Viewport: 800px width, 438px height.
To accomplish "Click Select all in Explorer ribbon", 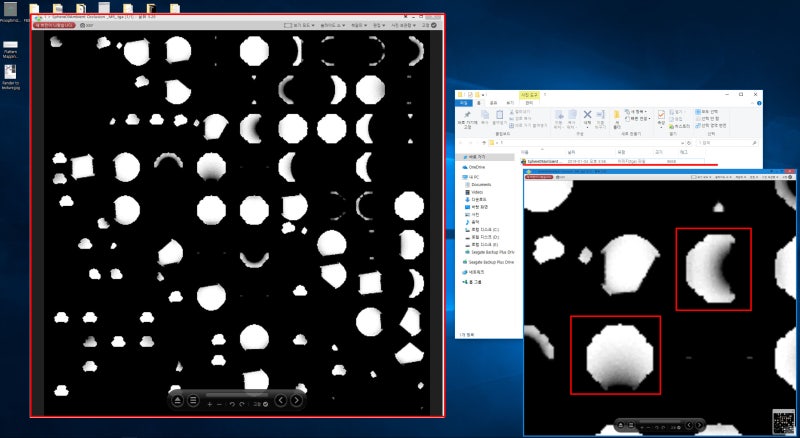I will pos(707,111).
